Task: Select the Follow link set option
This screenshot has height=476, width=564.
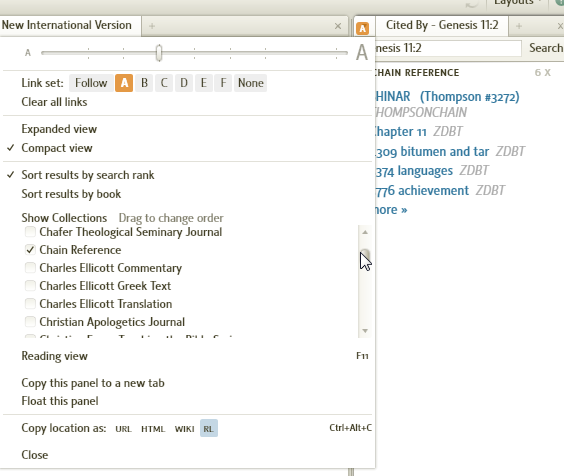Action: pyautogui.click(x=91, y=83)
